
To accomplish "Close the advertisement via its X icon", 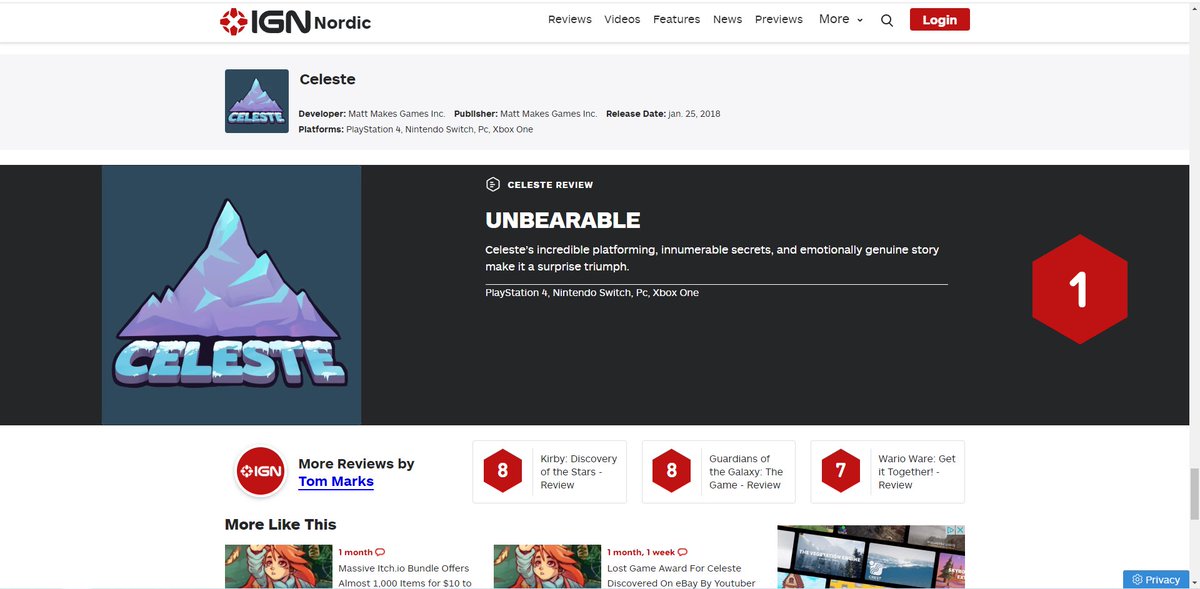I will tap(960, 530).
